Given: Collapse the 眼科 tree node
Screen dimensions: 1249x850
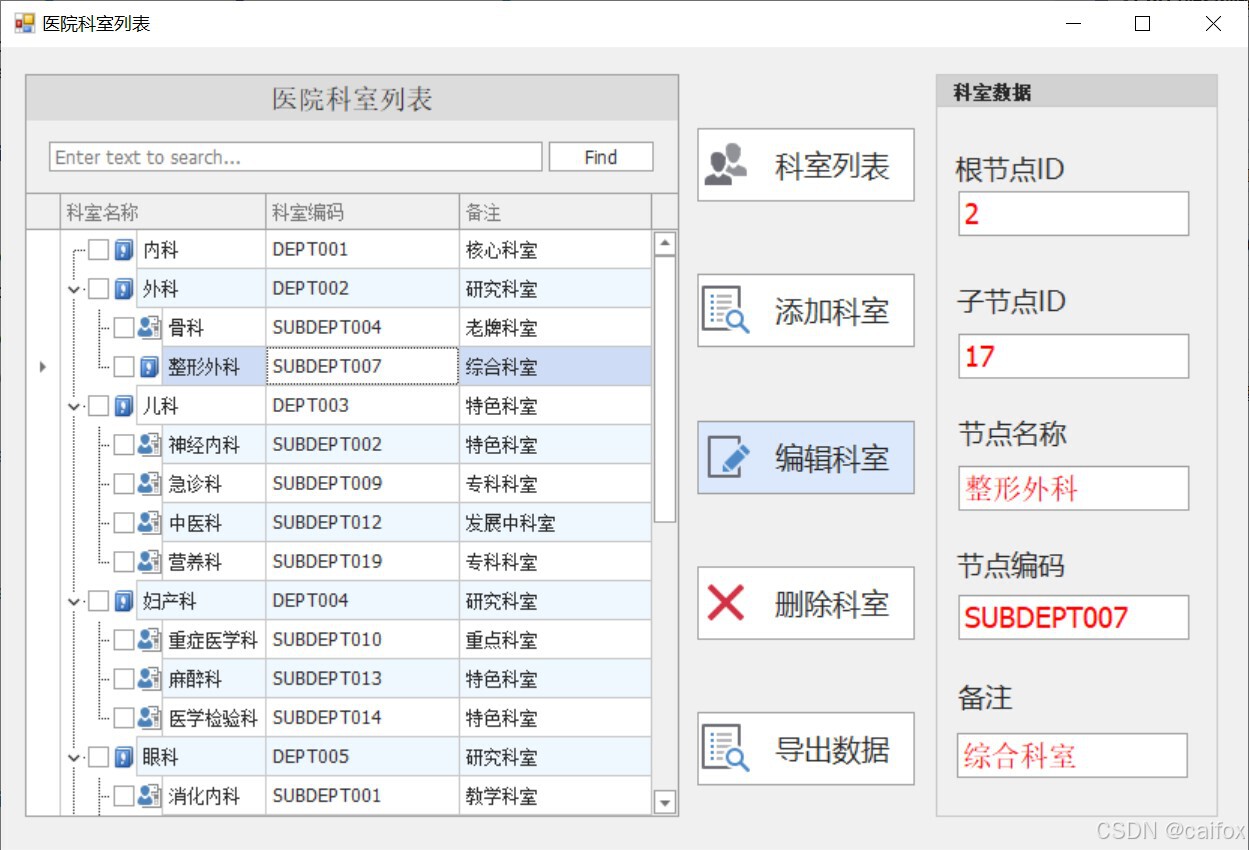Looking at the screenshot, I should pos(73,758).
